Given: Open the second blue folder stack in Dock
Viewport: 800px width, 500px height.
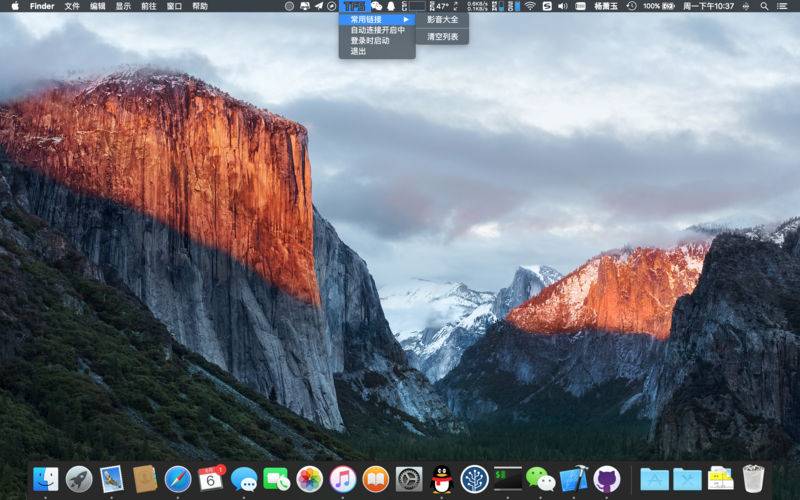Looking at the screenshot, I should pos(687,480).
